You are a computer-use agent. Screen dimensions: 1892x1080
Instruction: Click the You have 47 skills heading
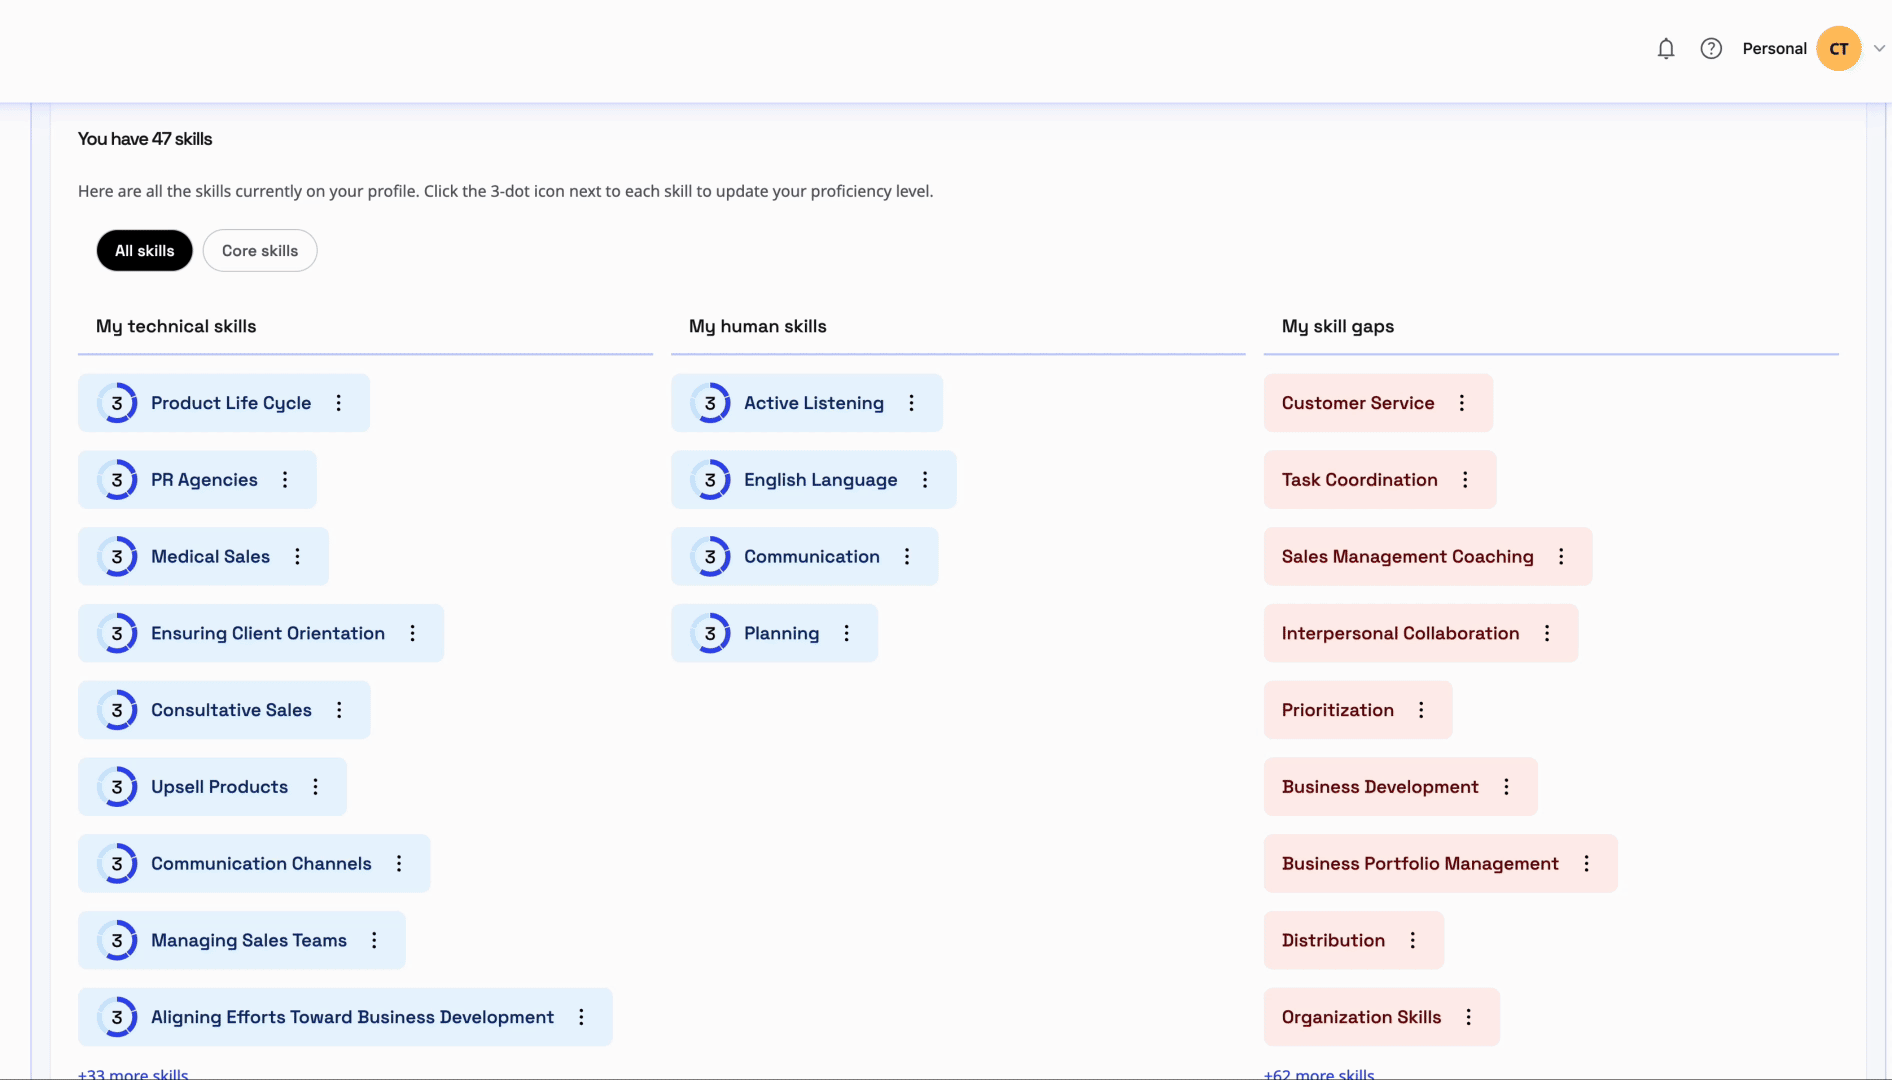[145, 139]
